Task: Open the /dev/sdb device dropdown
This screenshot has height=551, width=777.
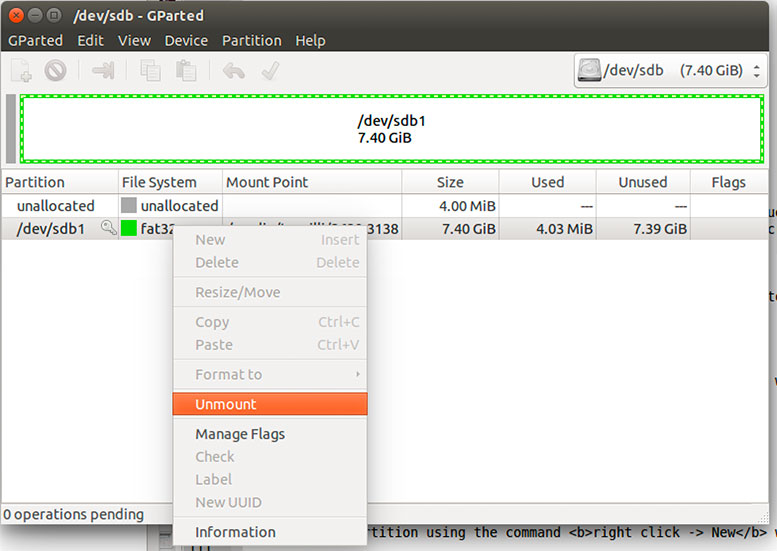Action: click(x=670, y=70)
